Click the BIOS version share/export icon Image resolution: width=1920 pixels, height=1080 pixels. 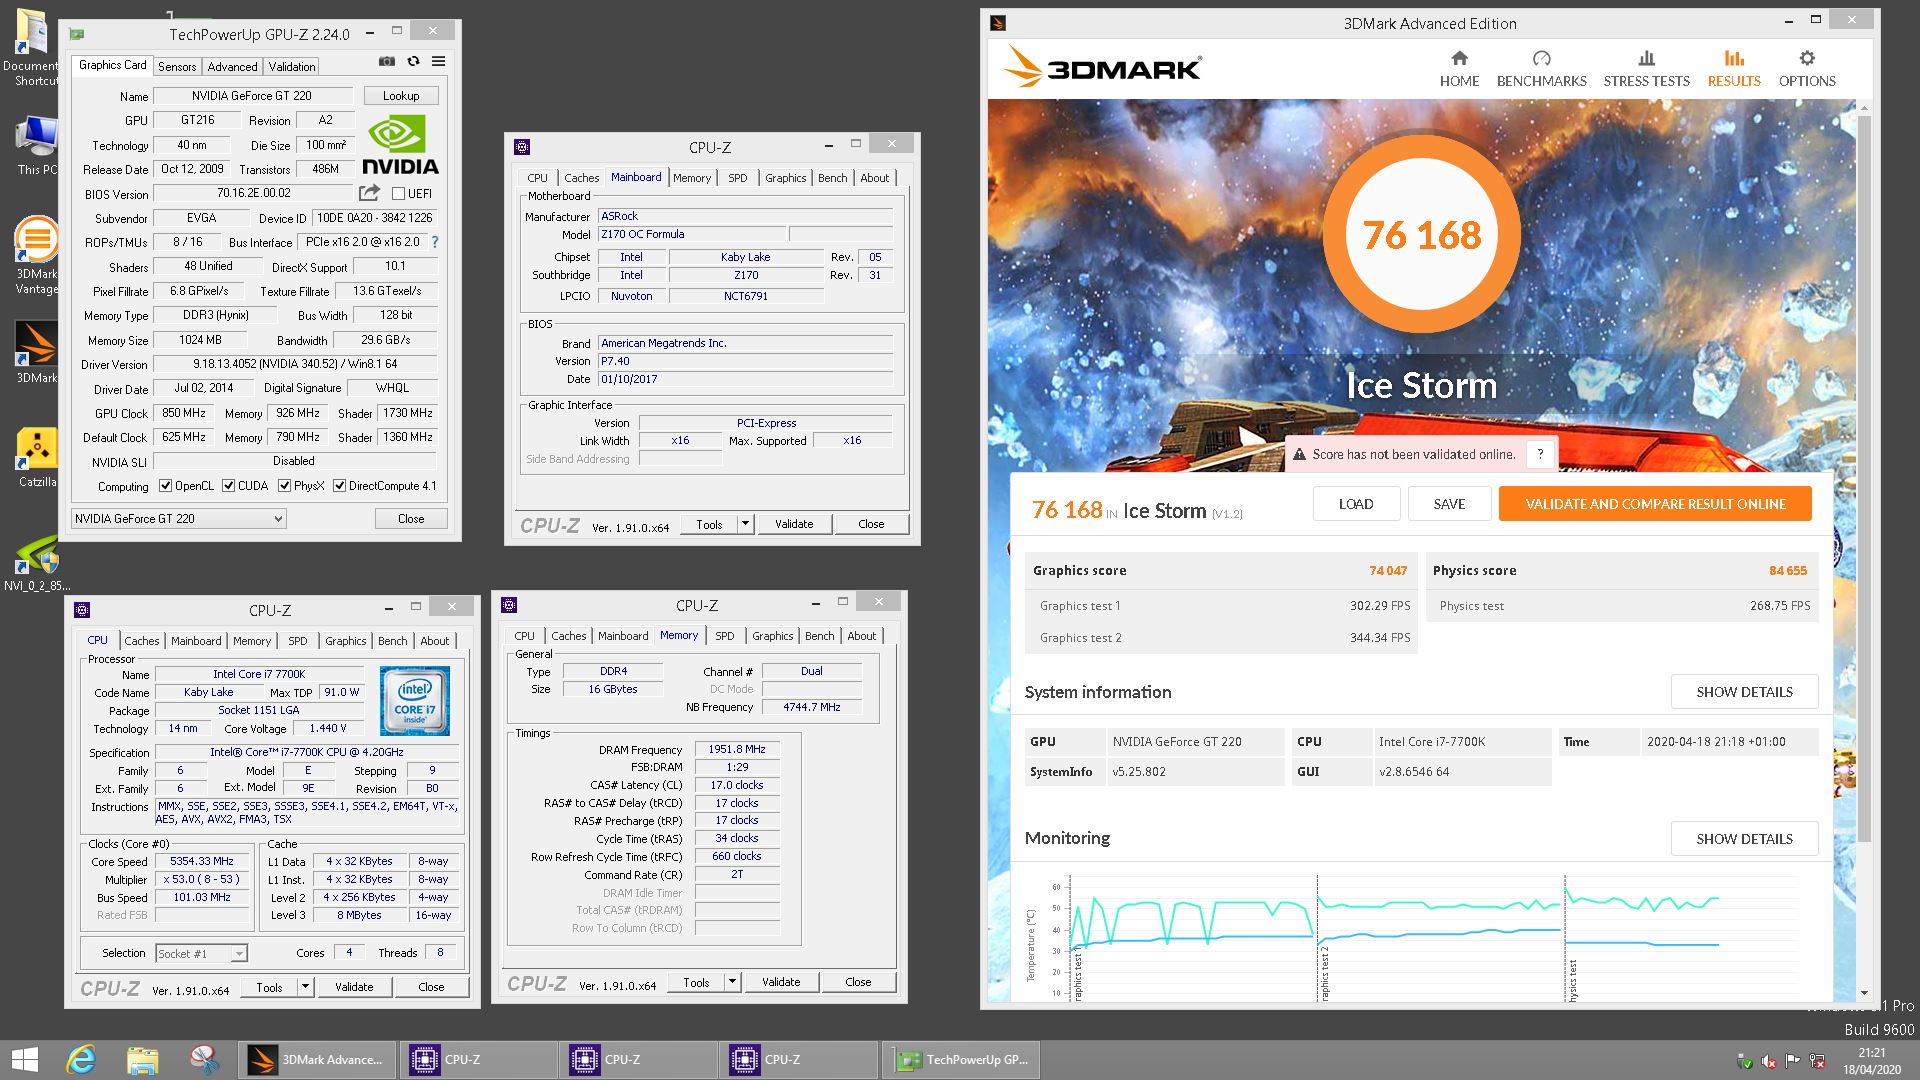tap(370, 193)
